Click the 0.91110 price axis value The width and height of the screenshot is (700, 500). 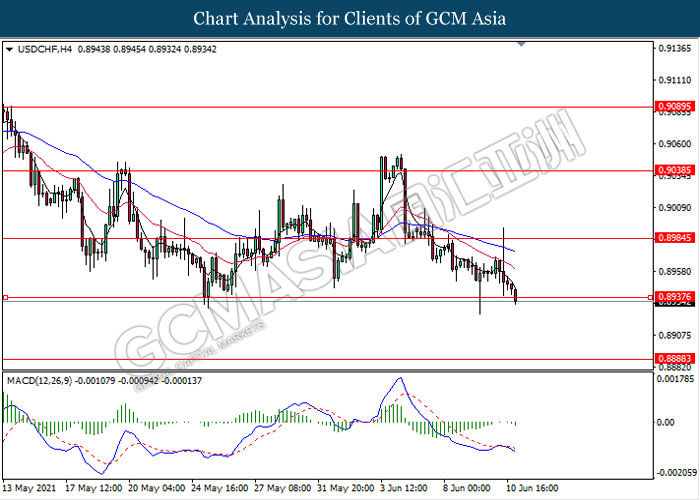(x=675, y=80)
